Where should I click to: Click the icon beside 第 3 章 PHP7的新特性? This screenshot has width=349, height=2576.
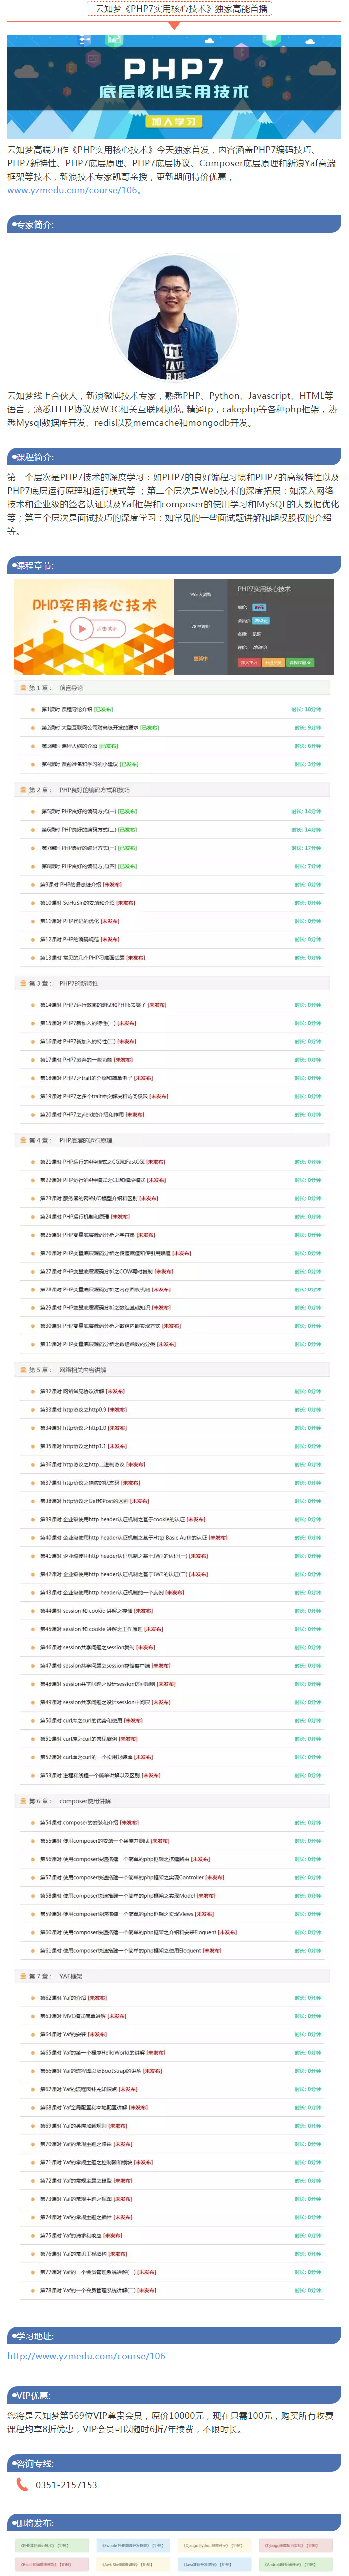(23, 982)
